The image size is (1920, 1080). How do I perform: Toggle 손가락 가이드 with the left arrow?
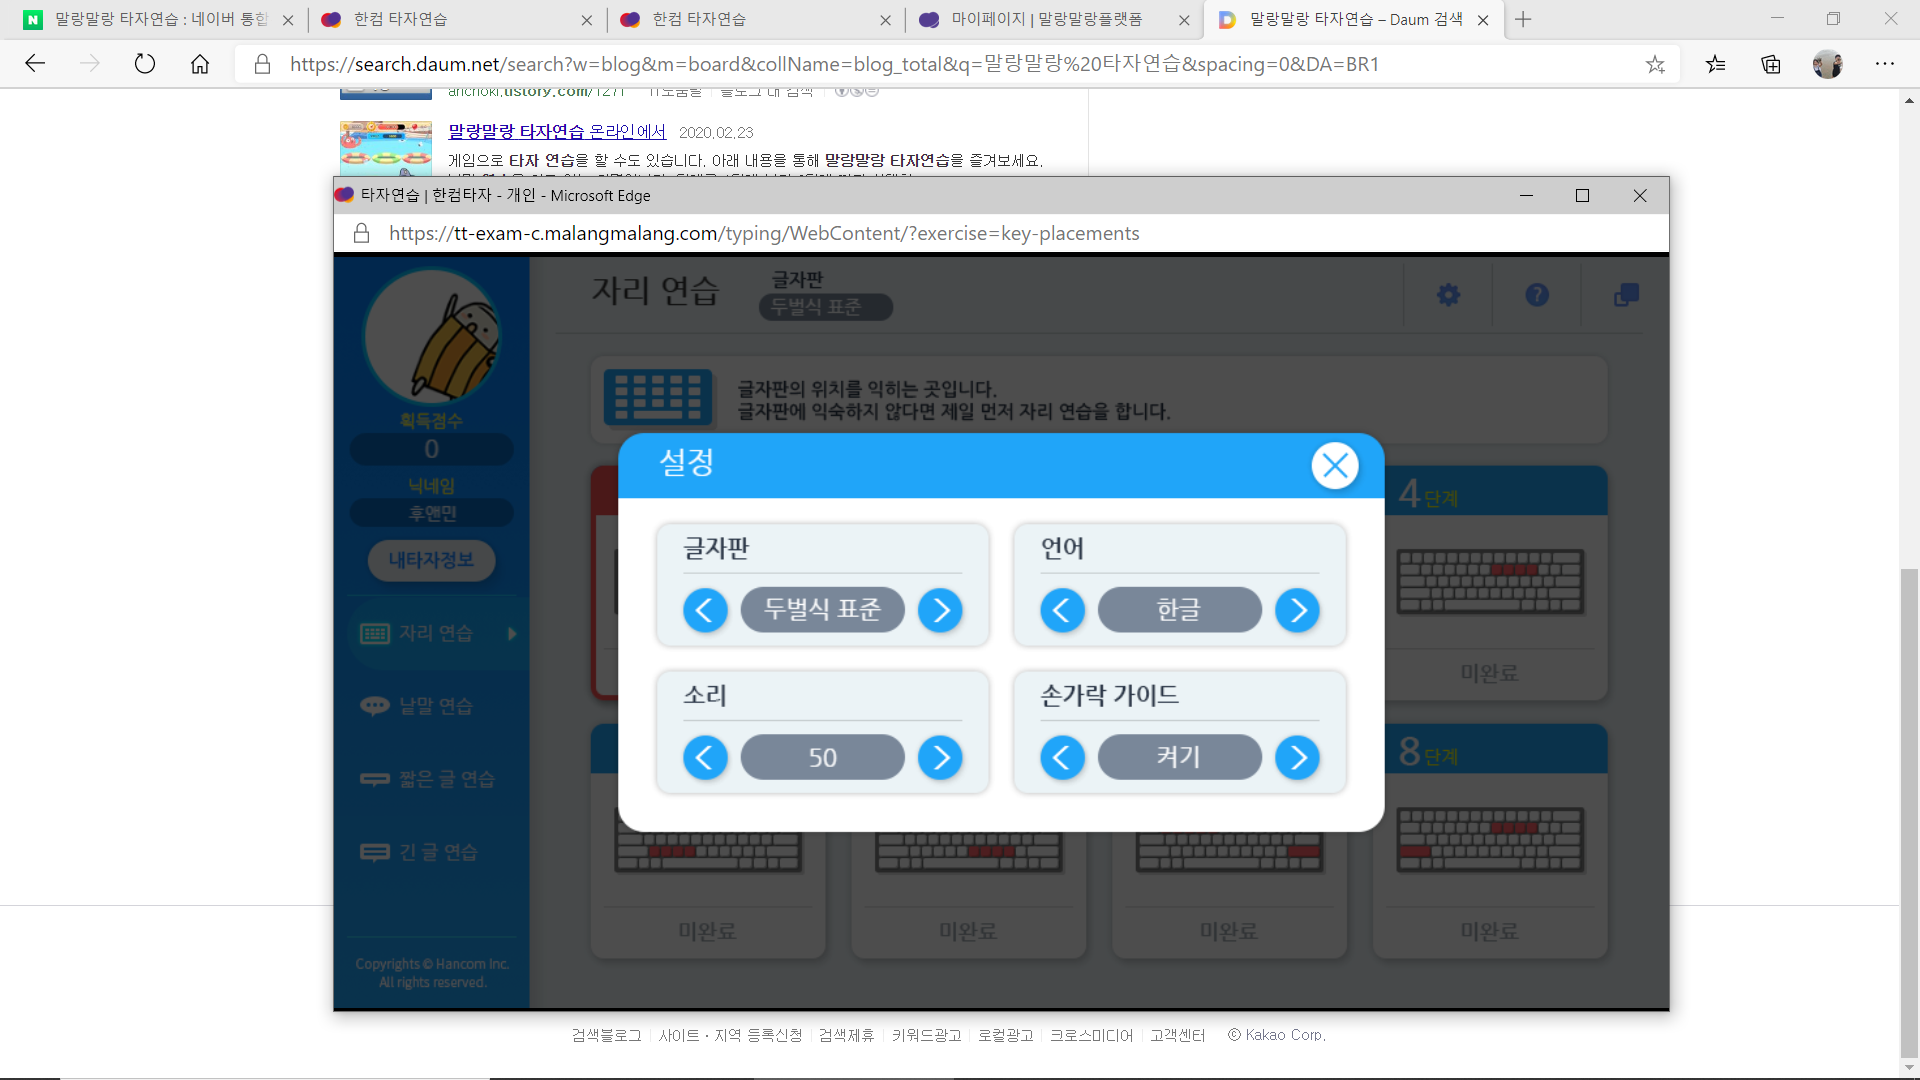click(1062, 758)
